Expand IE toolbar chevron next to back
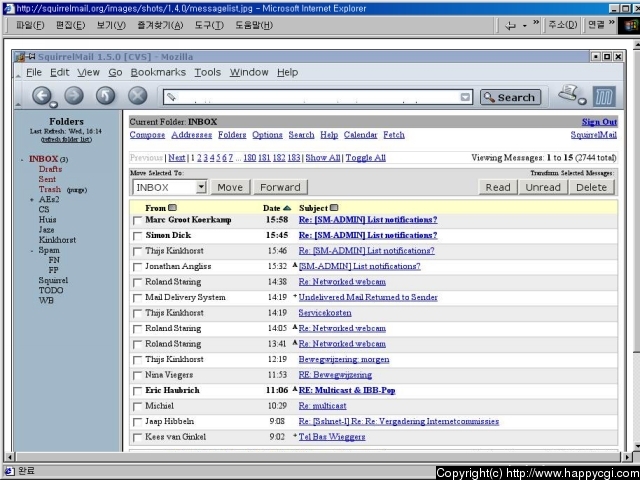 click(x=536, y=22)
